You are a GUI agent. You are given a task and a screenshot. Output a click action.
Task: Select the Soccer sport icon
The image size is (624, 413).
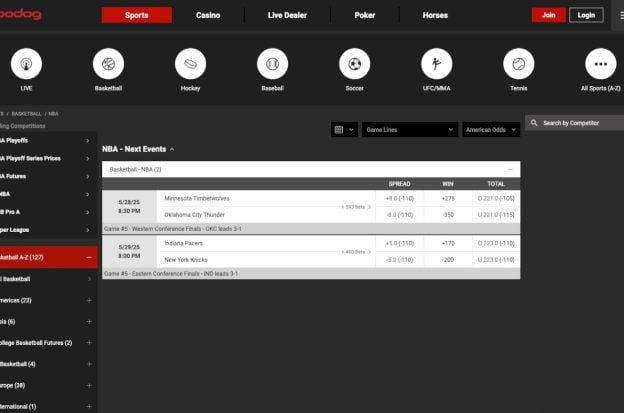(x=354, y=65)
